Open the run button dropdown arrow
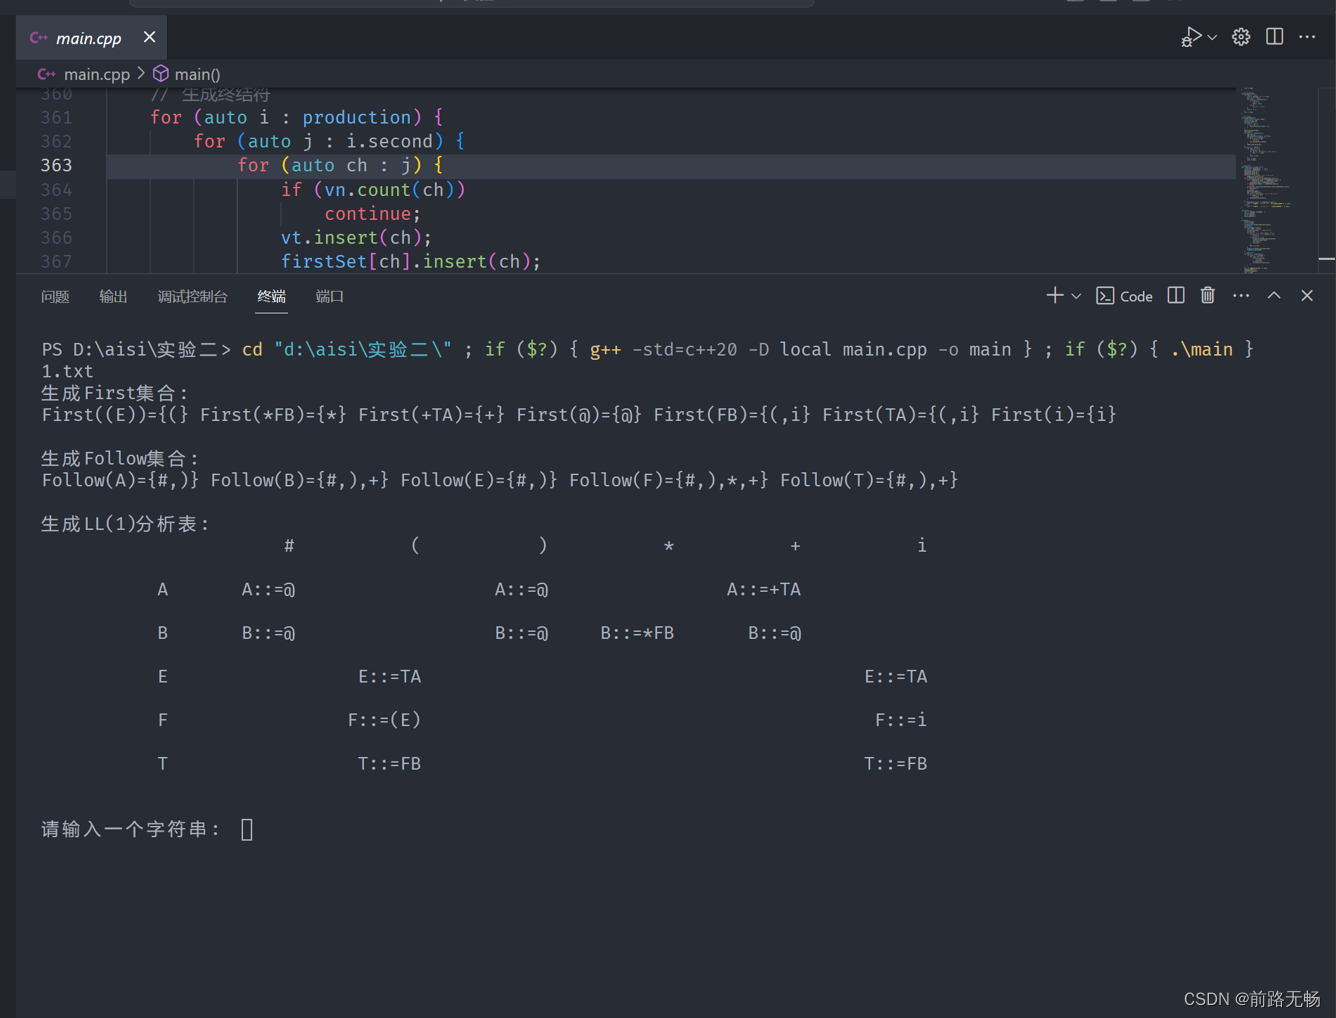Image resolution: width=1336 pixels, height=1018 pixels. point(1212,38)
